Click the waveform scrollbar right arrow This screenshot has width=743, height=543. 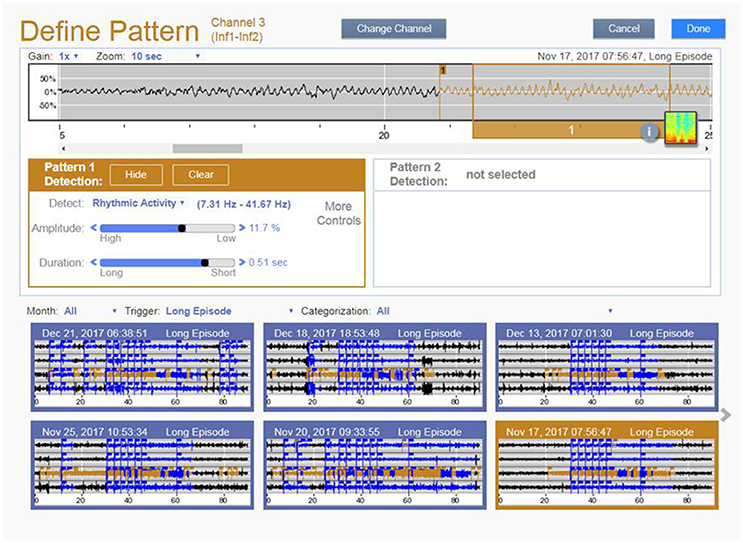(707, 149)
